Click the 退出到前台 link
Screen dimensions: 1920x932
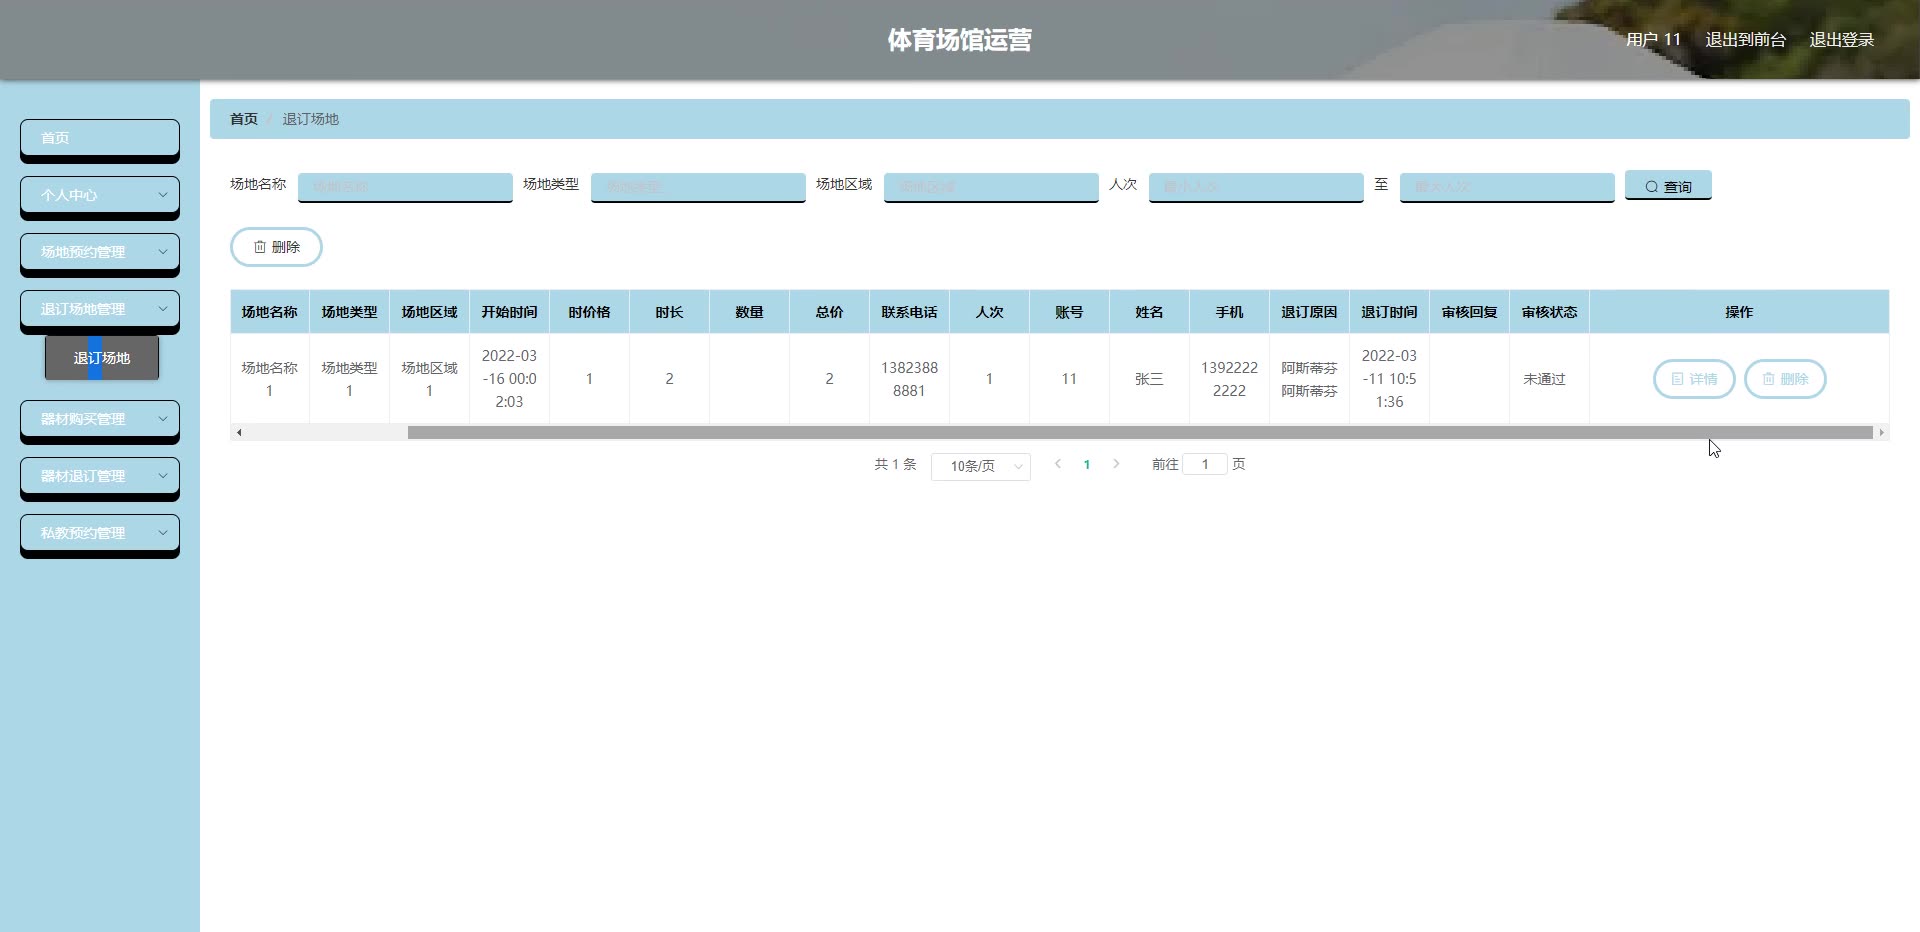point(1745,40)
